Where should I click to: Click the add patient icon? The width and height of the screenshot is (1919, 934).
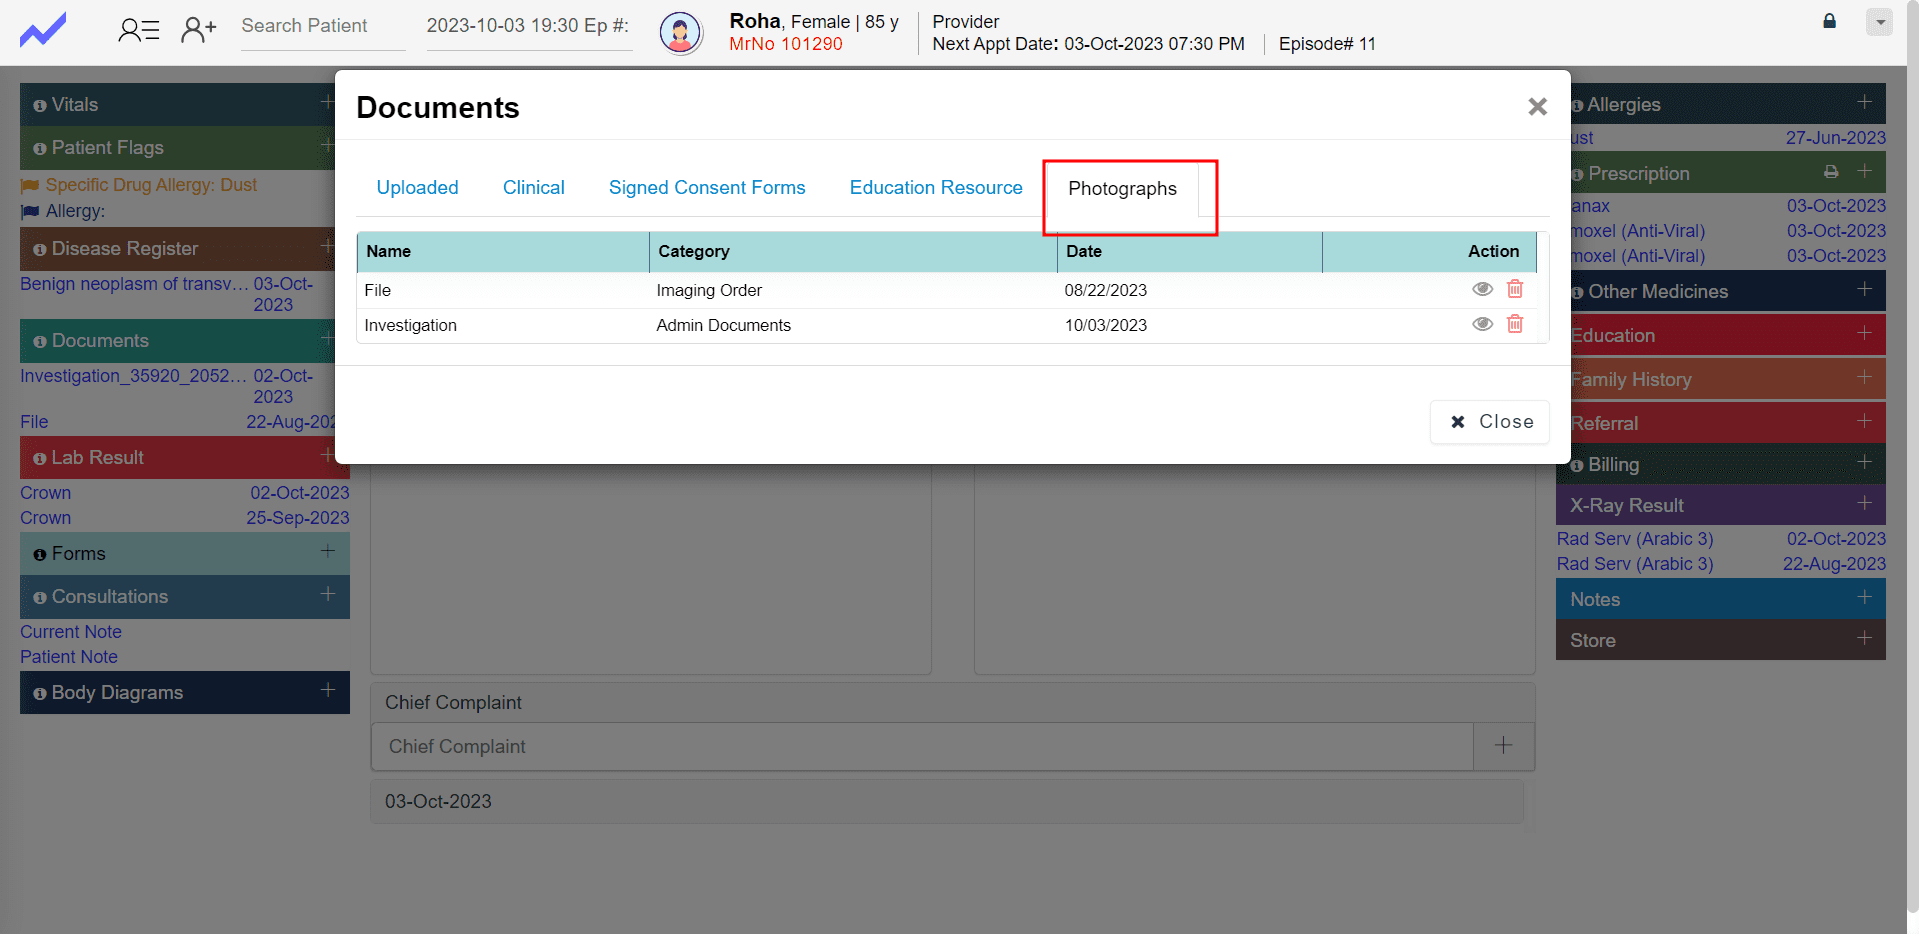coord(198,30)
